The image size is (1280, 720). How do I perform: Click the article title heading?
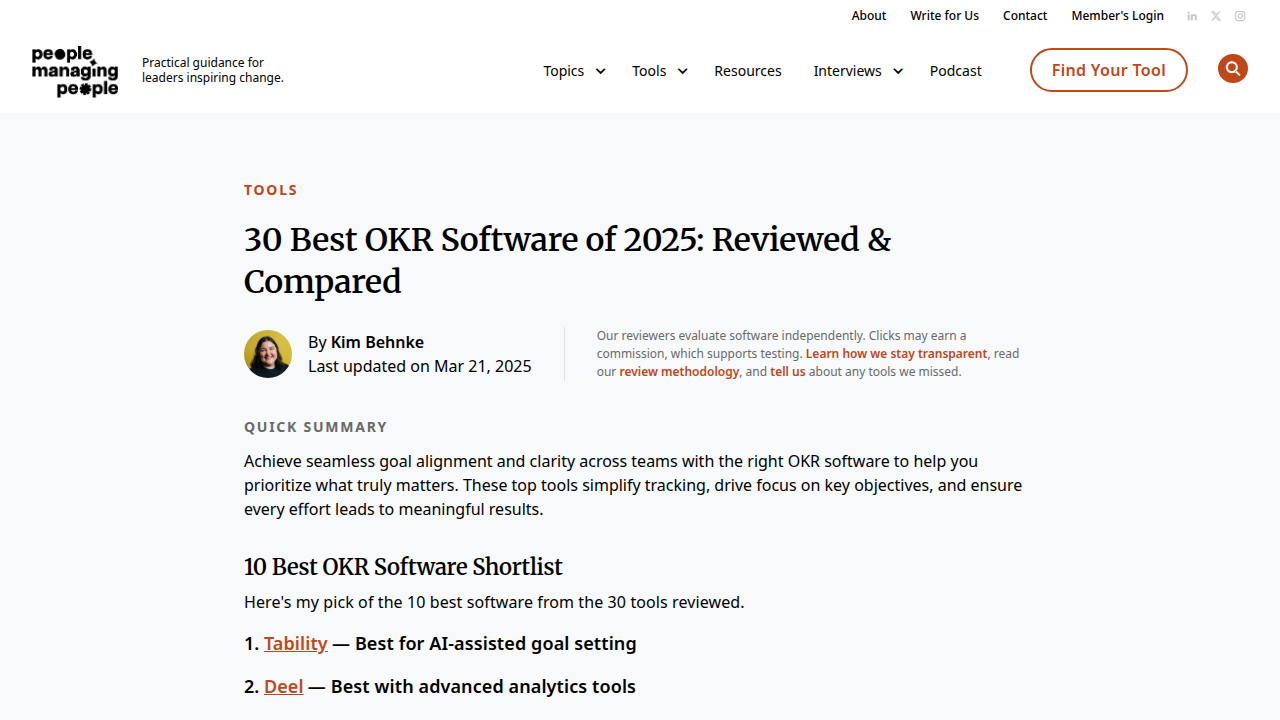tap(567, 260)
